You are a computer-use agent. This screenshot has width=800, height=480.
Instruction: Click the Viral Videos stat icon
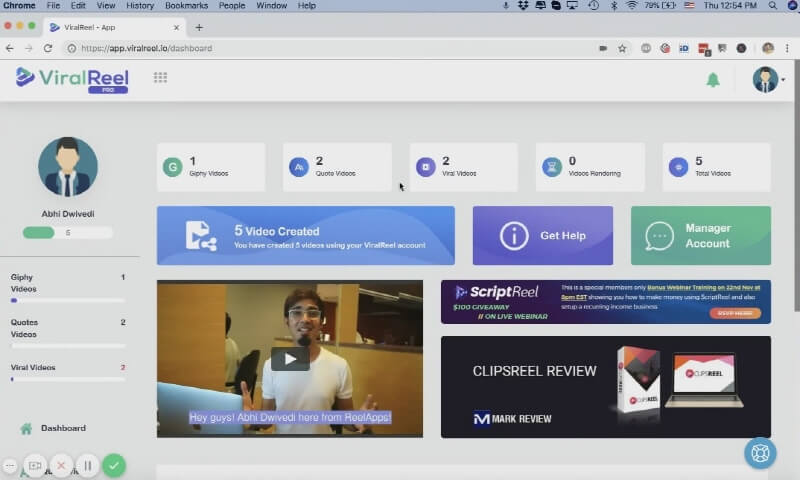click(426, 167)
